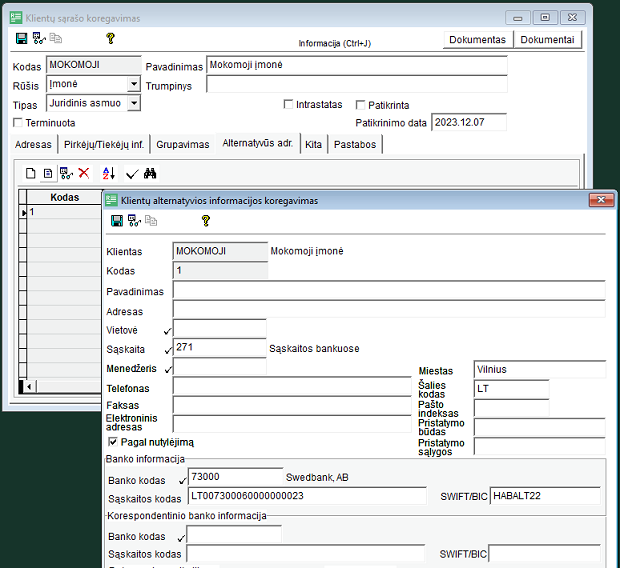620x568 pixels.
Task: Switch to Adresas tab
Action: click(x=33, y=144)
